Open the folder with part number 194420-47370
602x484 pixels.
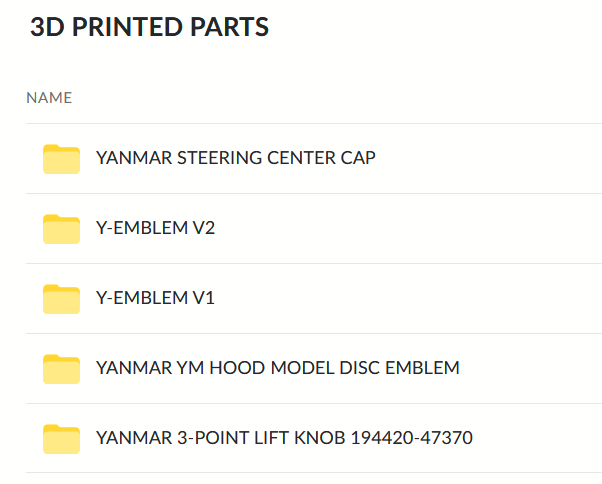click(x=284, y=438)
